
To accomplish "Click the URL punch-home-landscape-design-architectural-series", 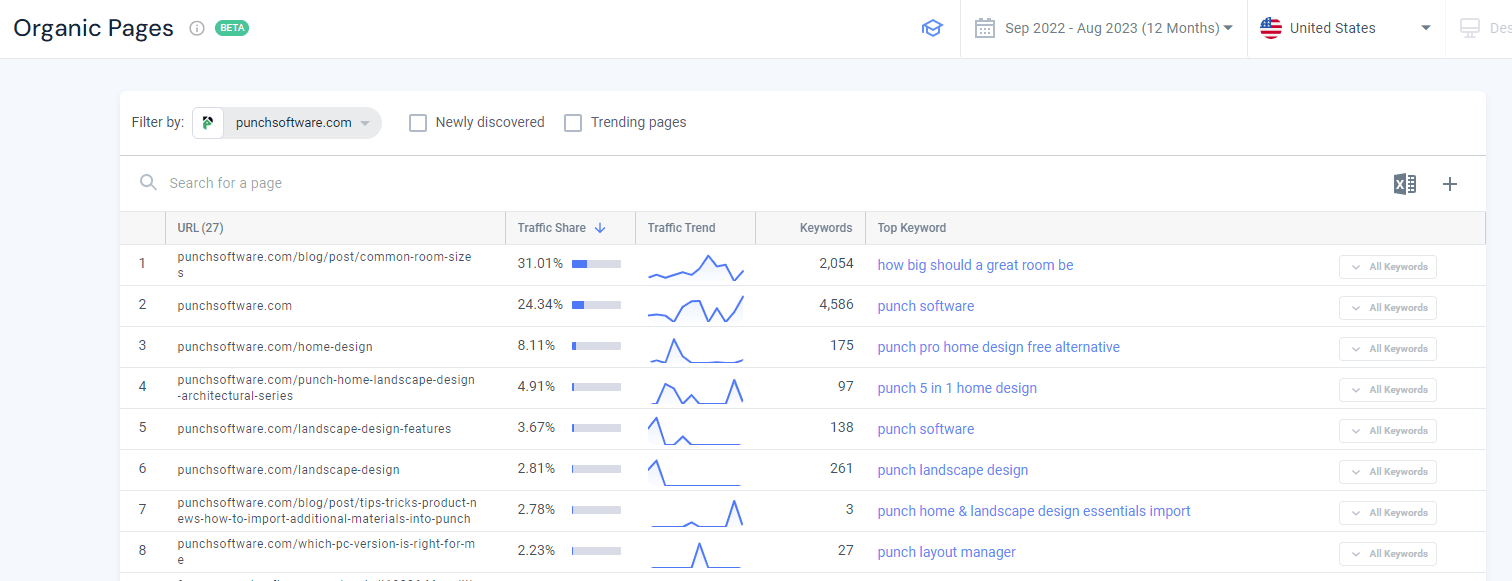I will [x=326, y=388].
